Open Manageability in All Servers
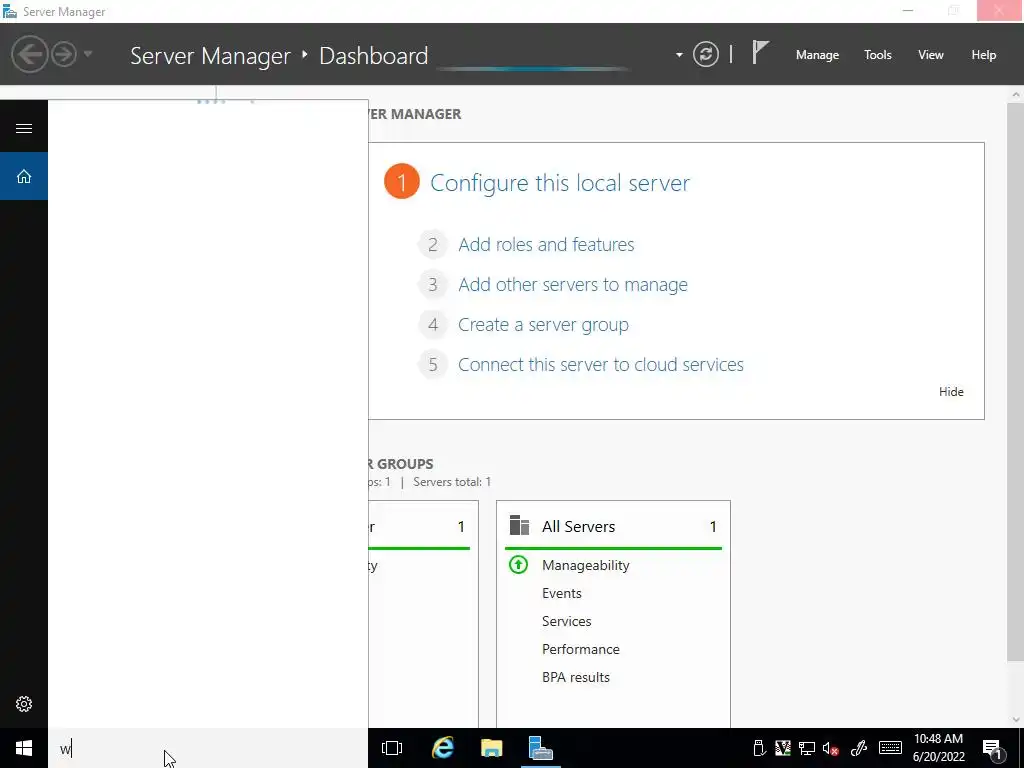Viewport: 1024px width, 768px height. [x=585, y=566]
